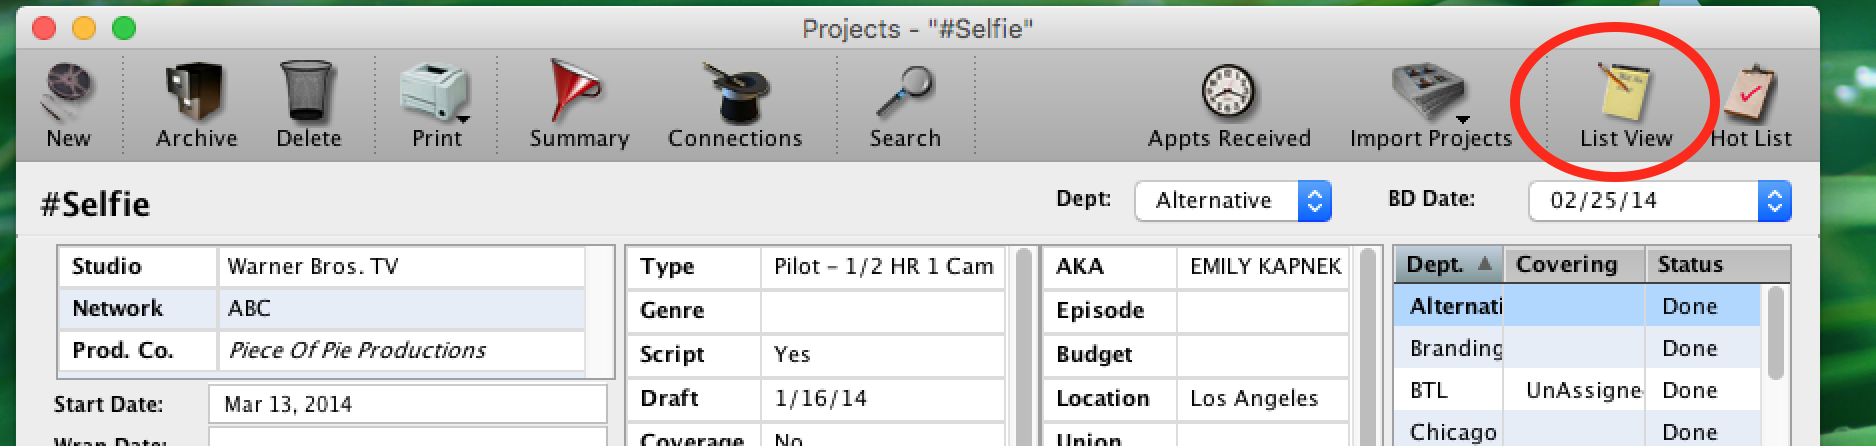Click the New project film reel icon
This screenshot has width=1876, height=446.
click(68, 90)
